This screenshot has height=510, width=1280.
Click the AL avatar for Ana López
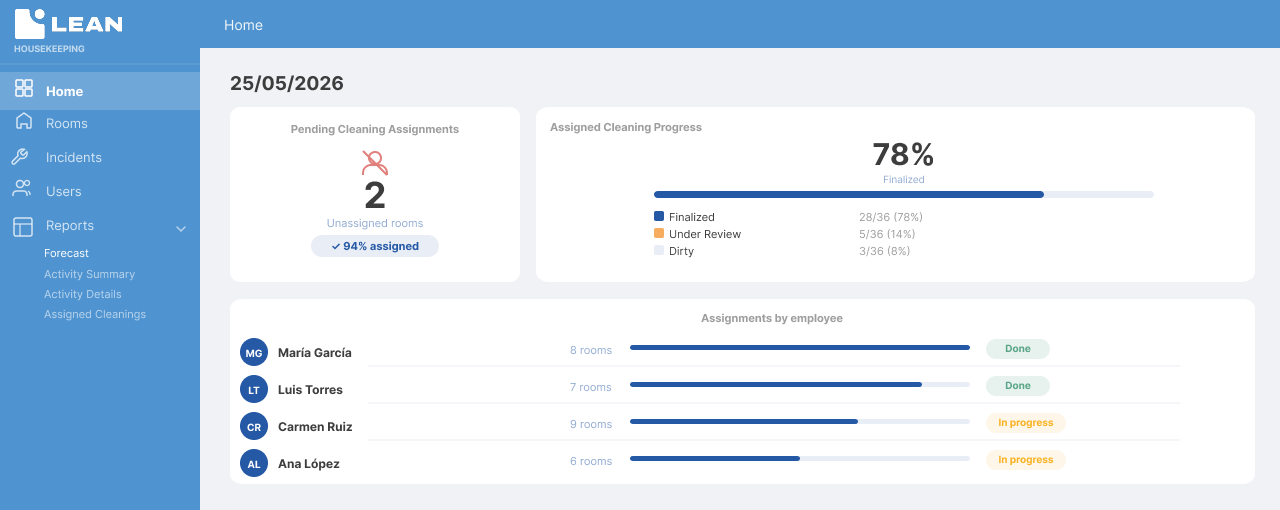click(x=254, y=463)
